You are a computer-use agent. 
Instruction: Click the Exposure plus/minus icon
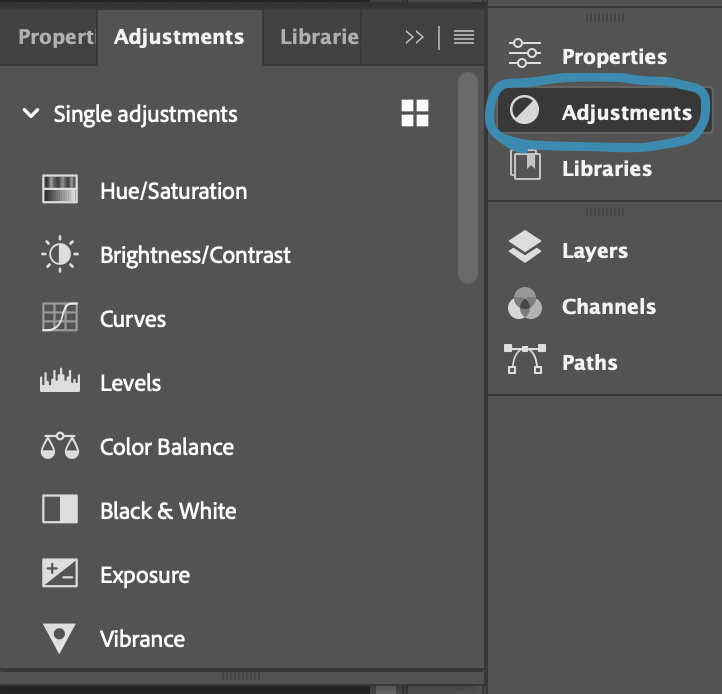click(x=60, y=574)
